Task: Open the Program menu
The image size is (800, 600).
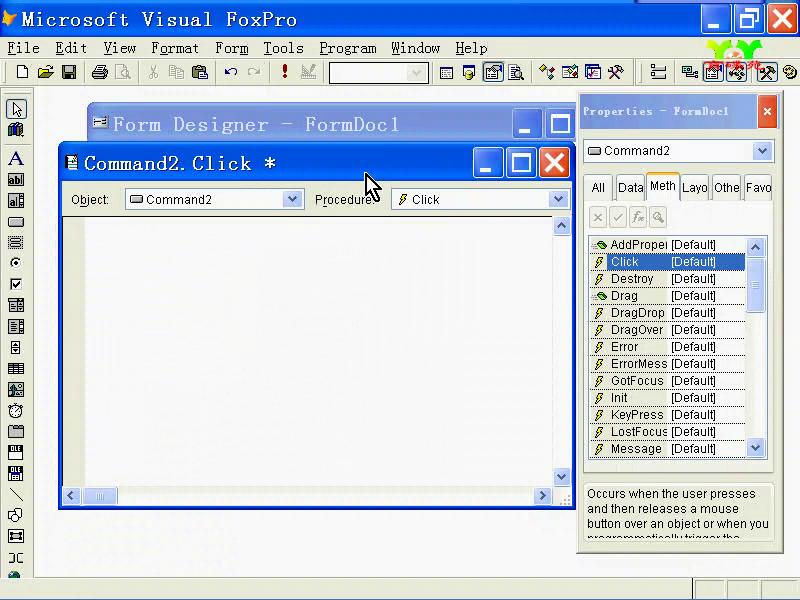Action: [348, 48]
